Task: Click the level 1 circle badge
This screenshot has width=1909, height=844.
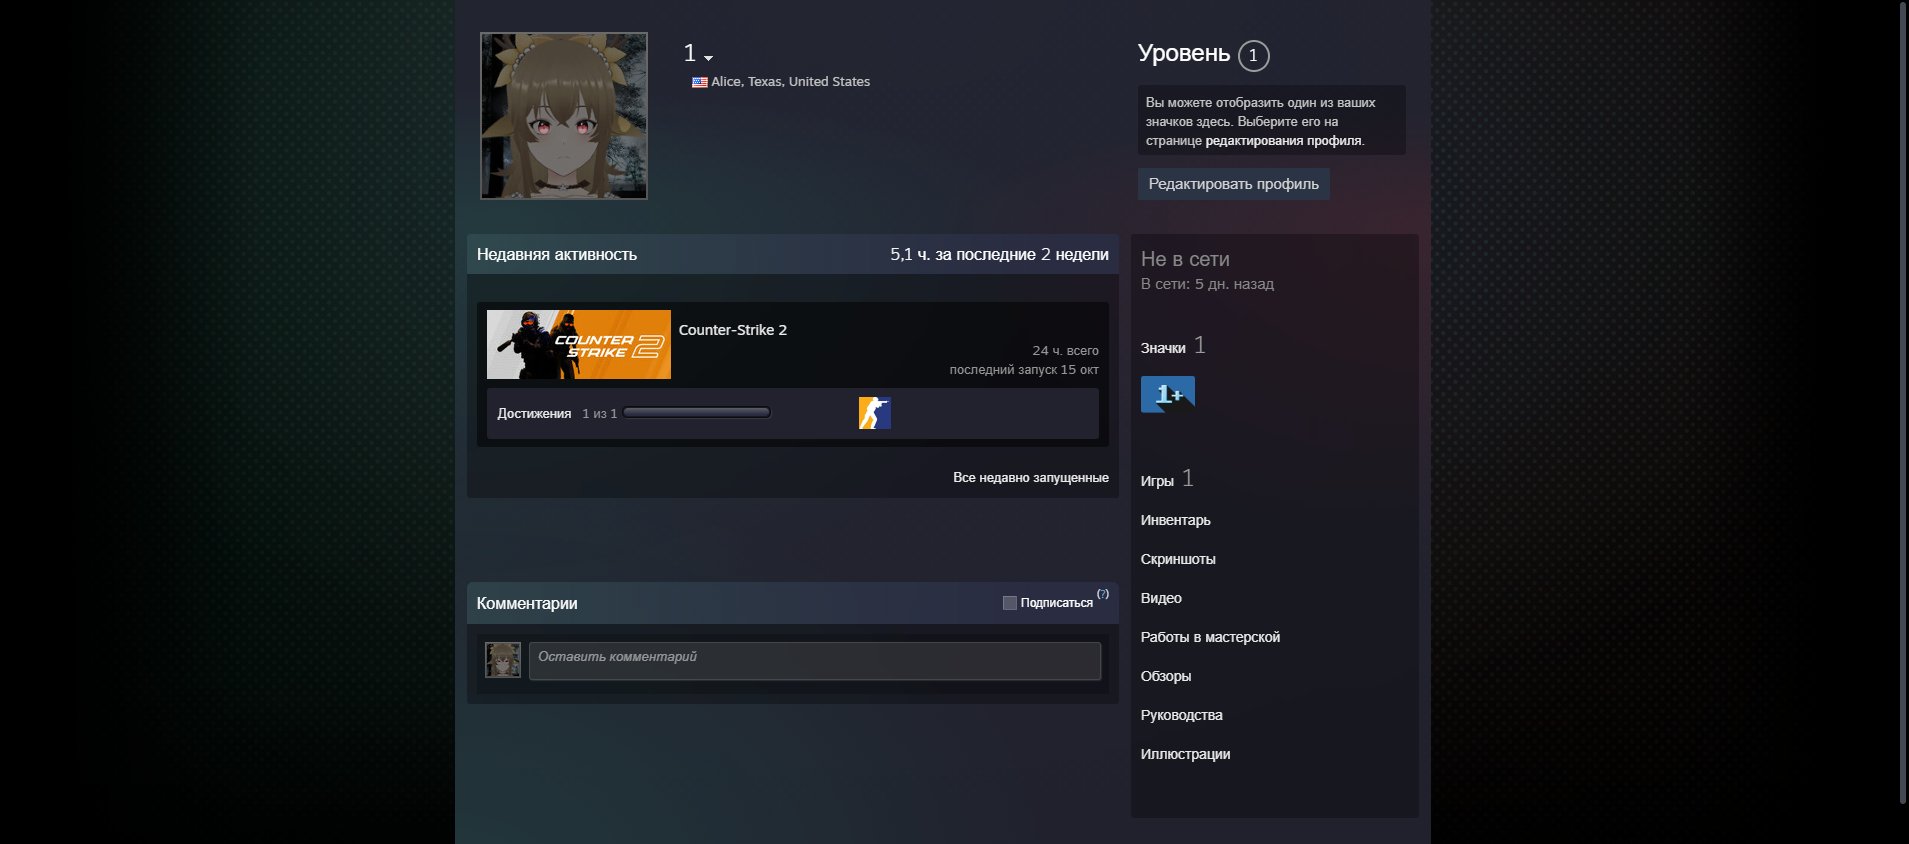Action: tap(1253, 56)
